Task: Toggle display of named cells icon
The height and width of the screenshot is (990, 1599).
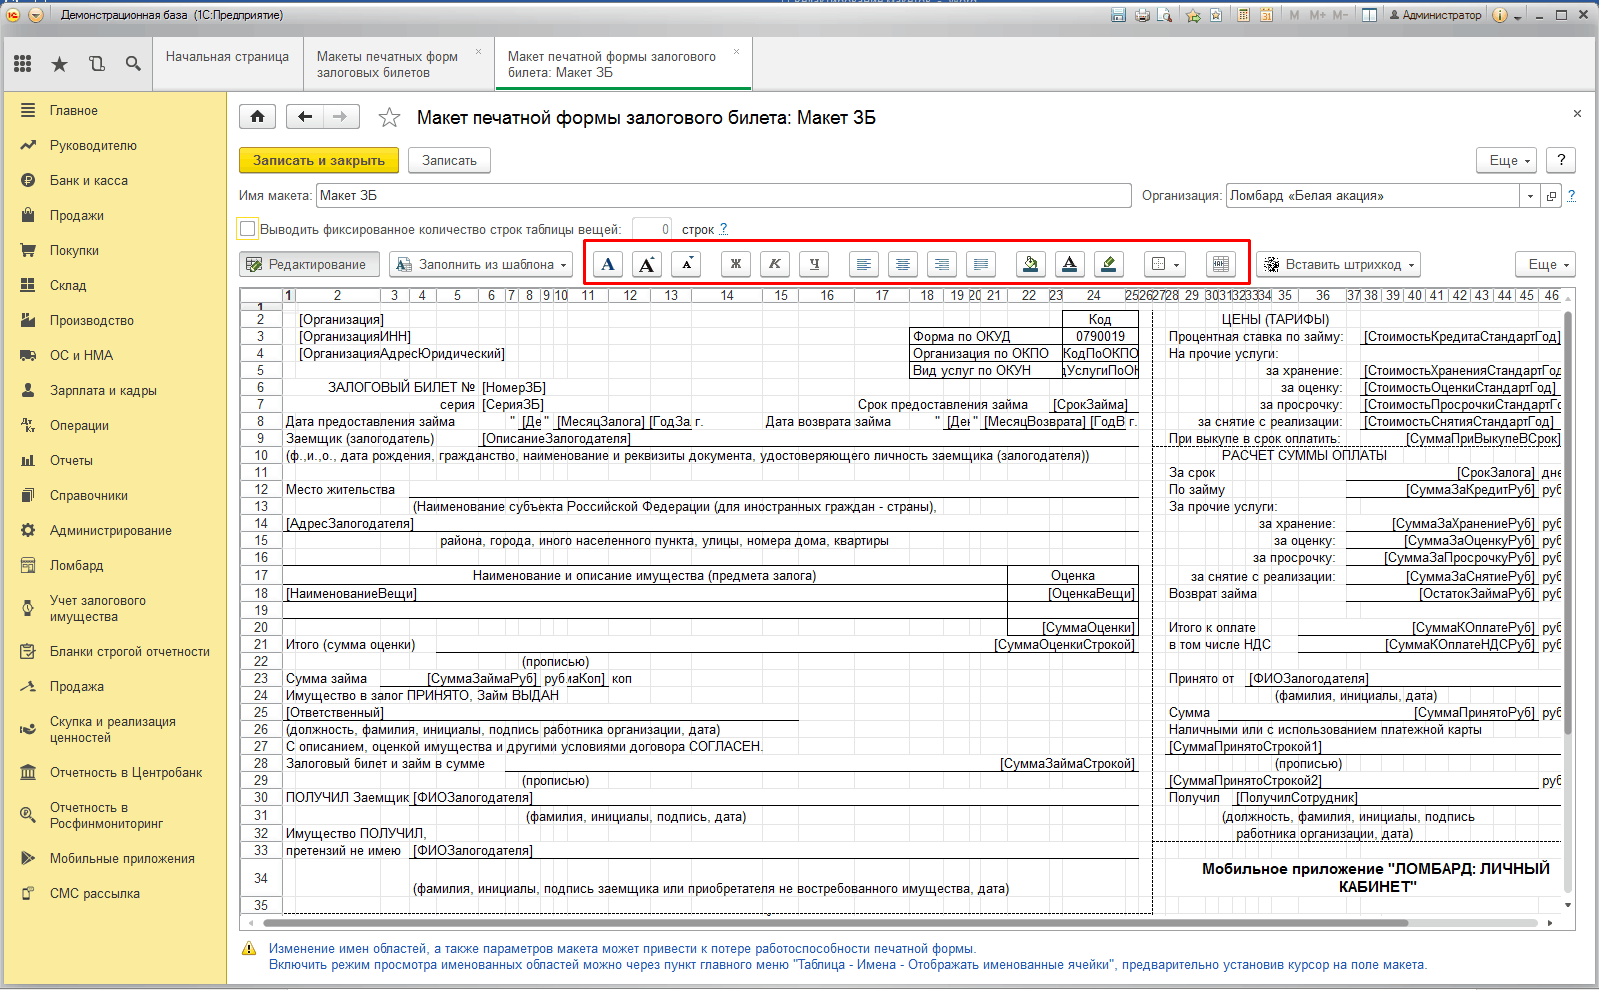Action: [x=1220, y=264]
